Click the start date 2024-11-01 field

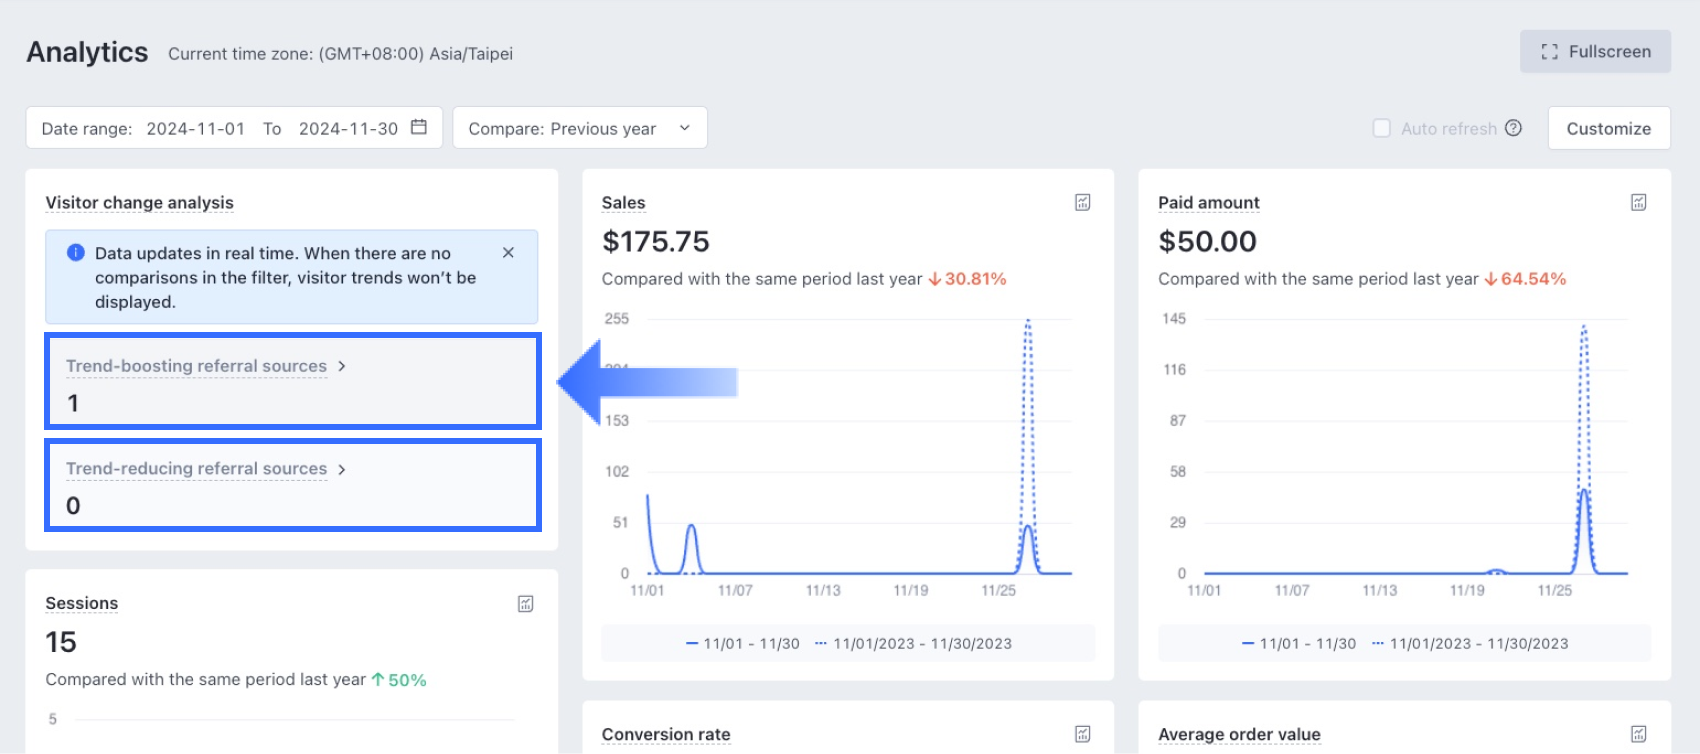pyautogui.click(x=195, y=129)
